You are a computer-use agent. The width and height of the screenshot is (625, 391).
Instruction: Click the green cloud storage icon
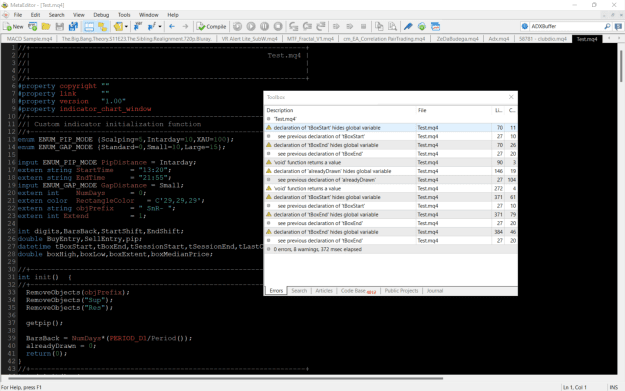click(422, 27)
